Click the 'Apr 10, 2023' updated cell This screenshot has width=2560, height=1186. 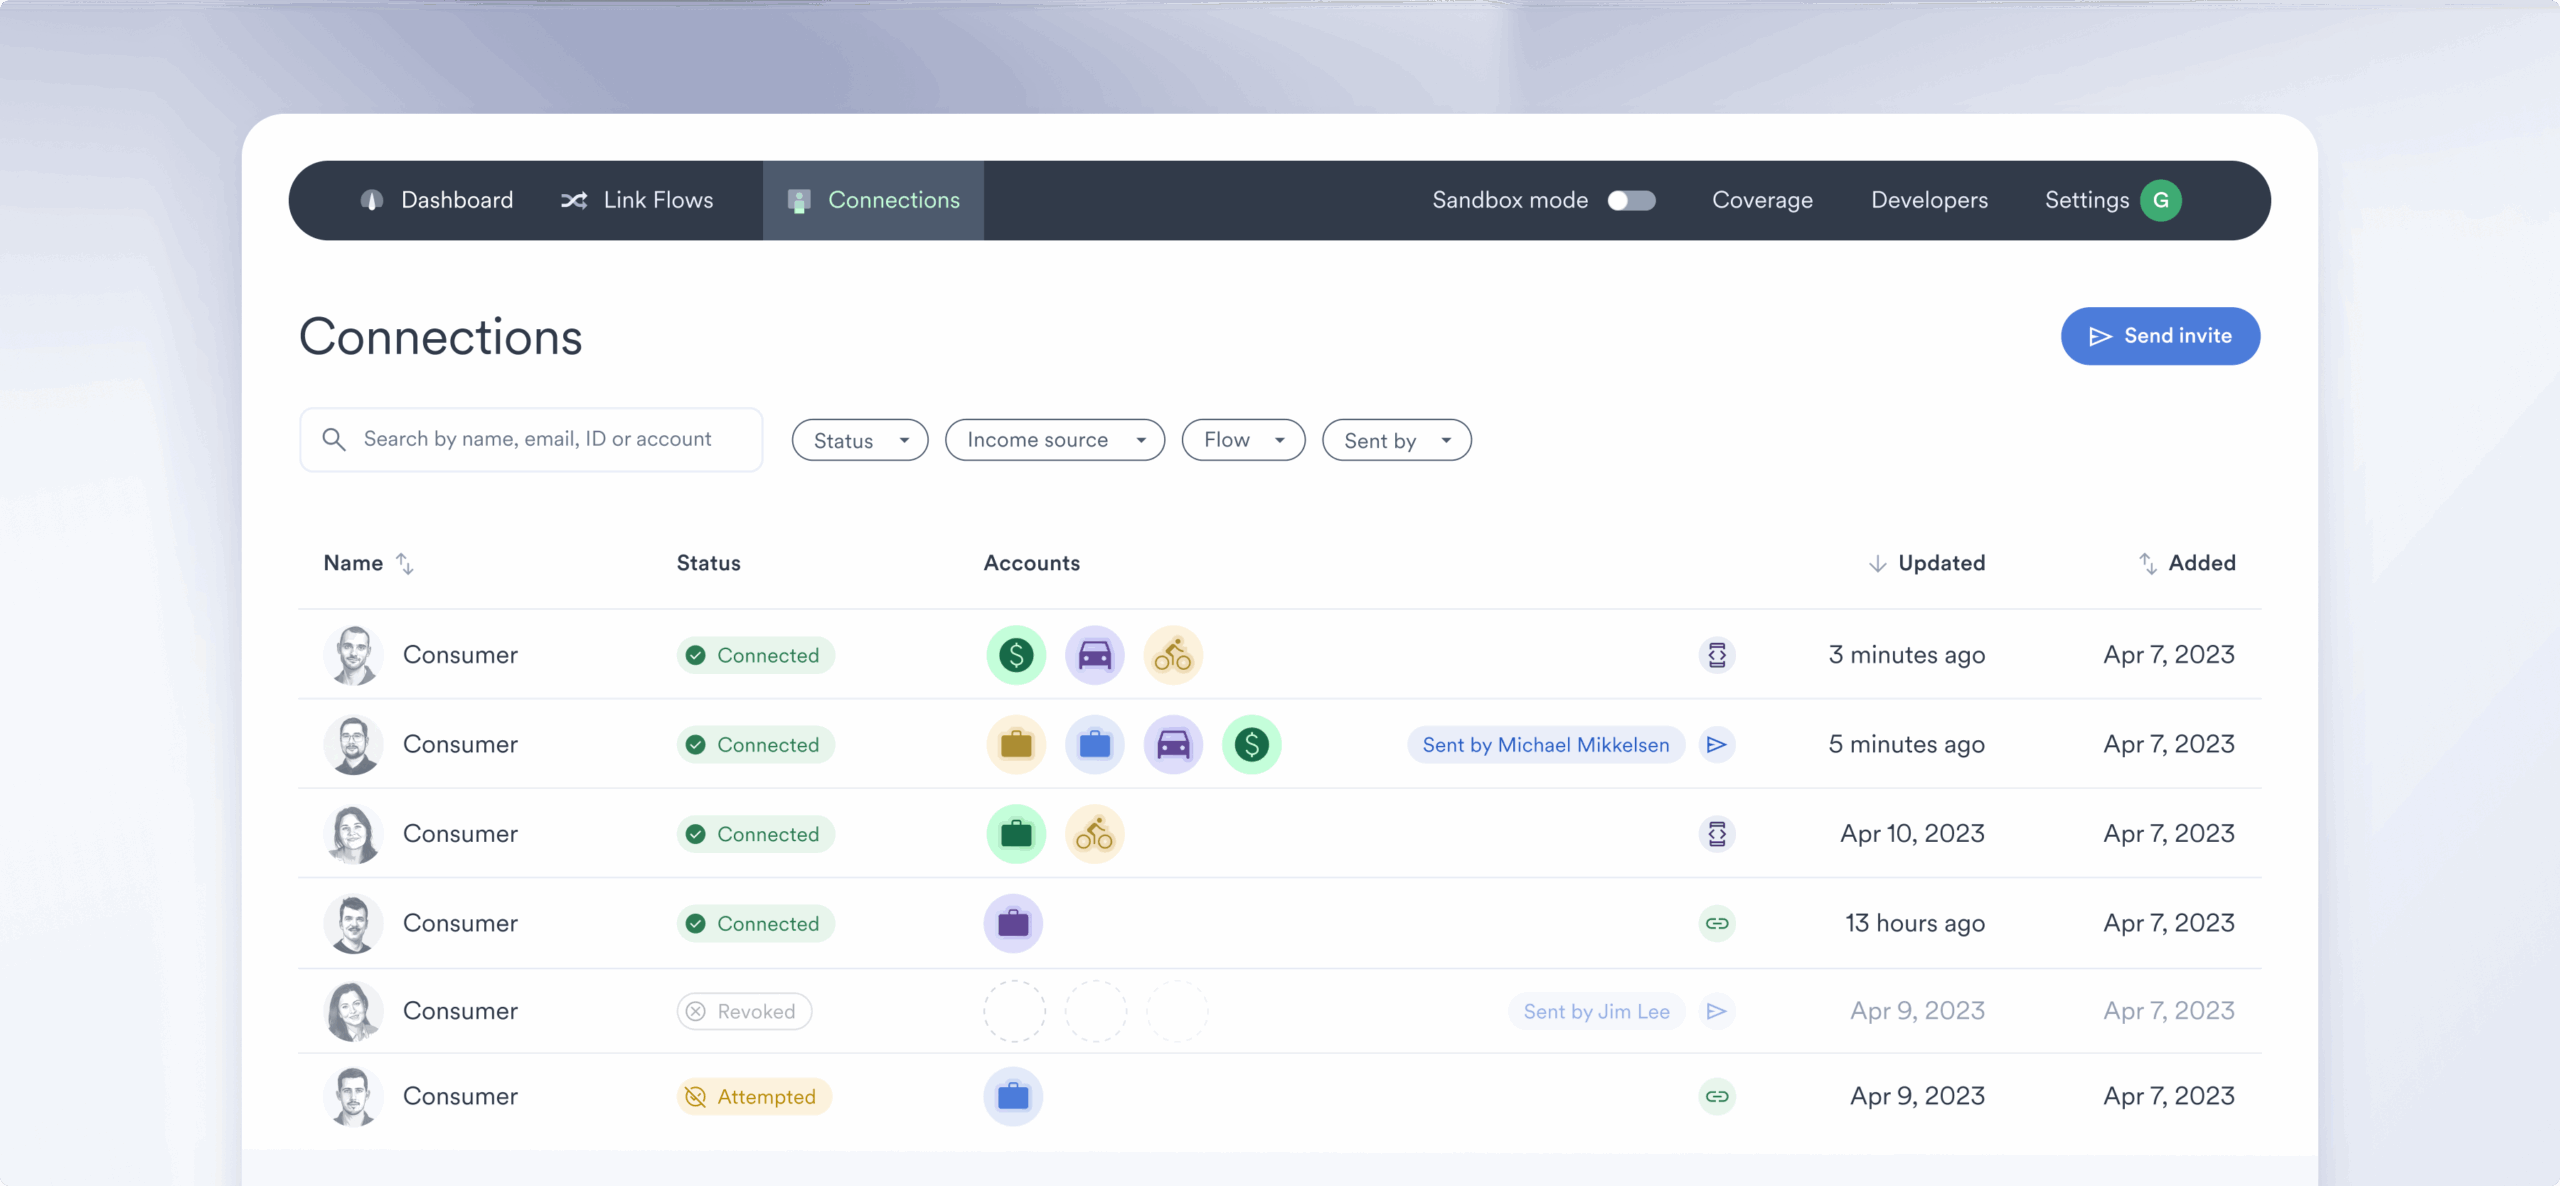coord(1912,834)
